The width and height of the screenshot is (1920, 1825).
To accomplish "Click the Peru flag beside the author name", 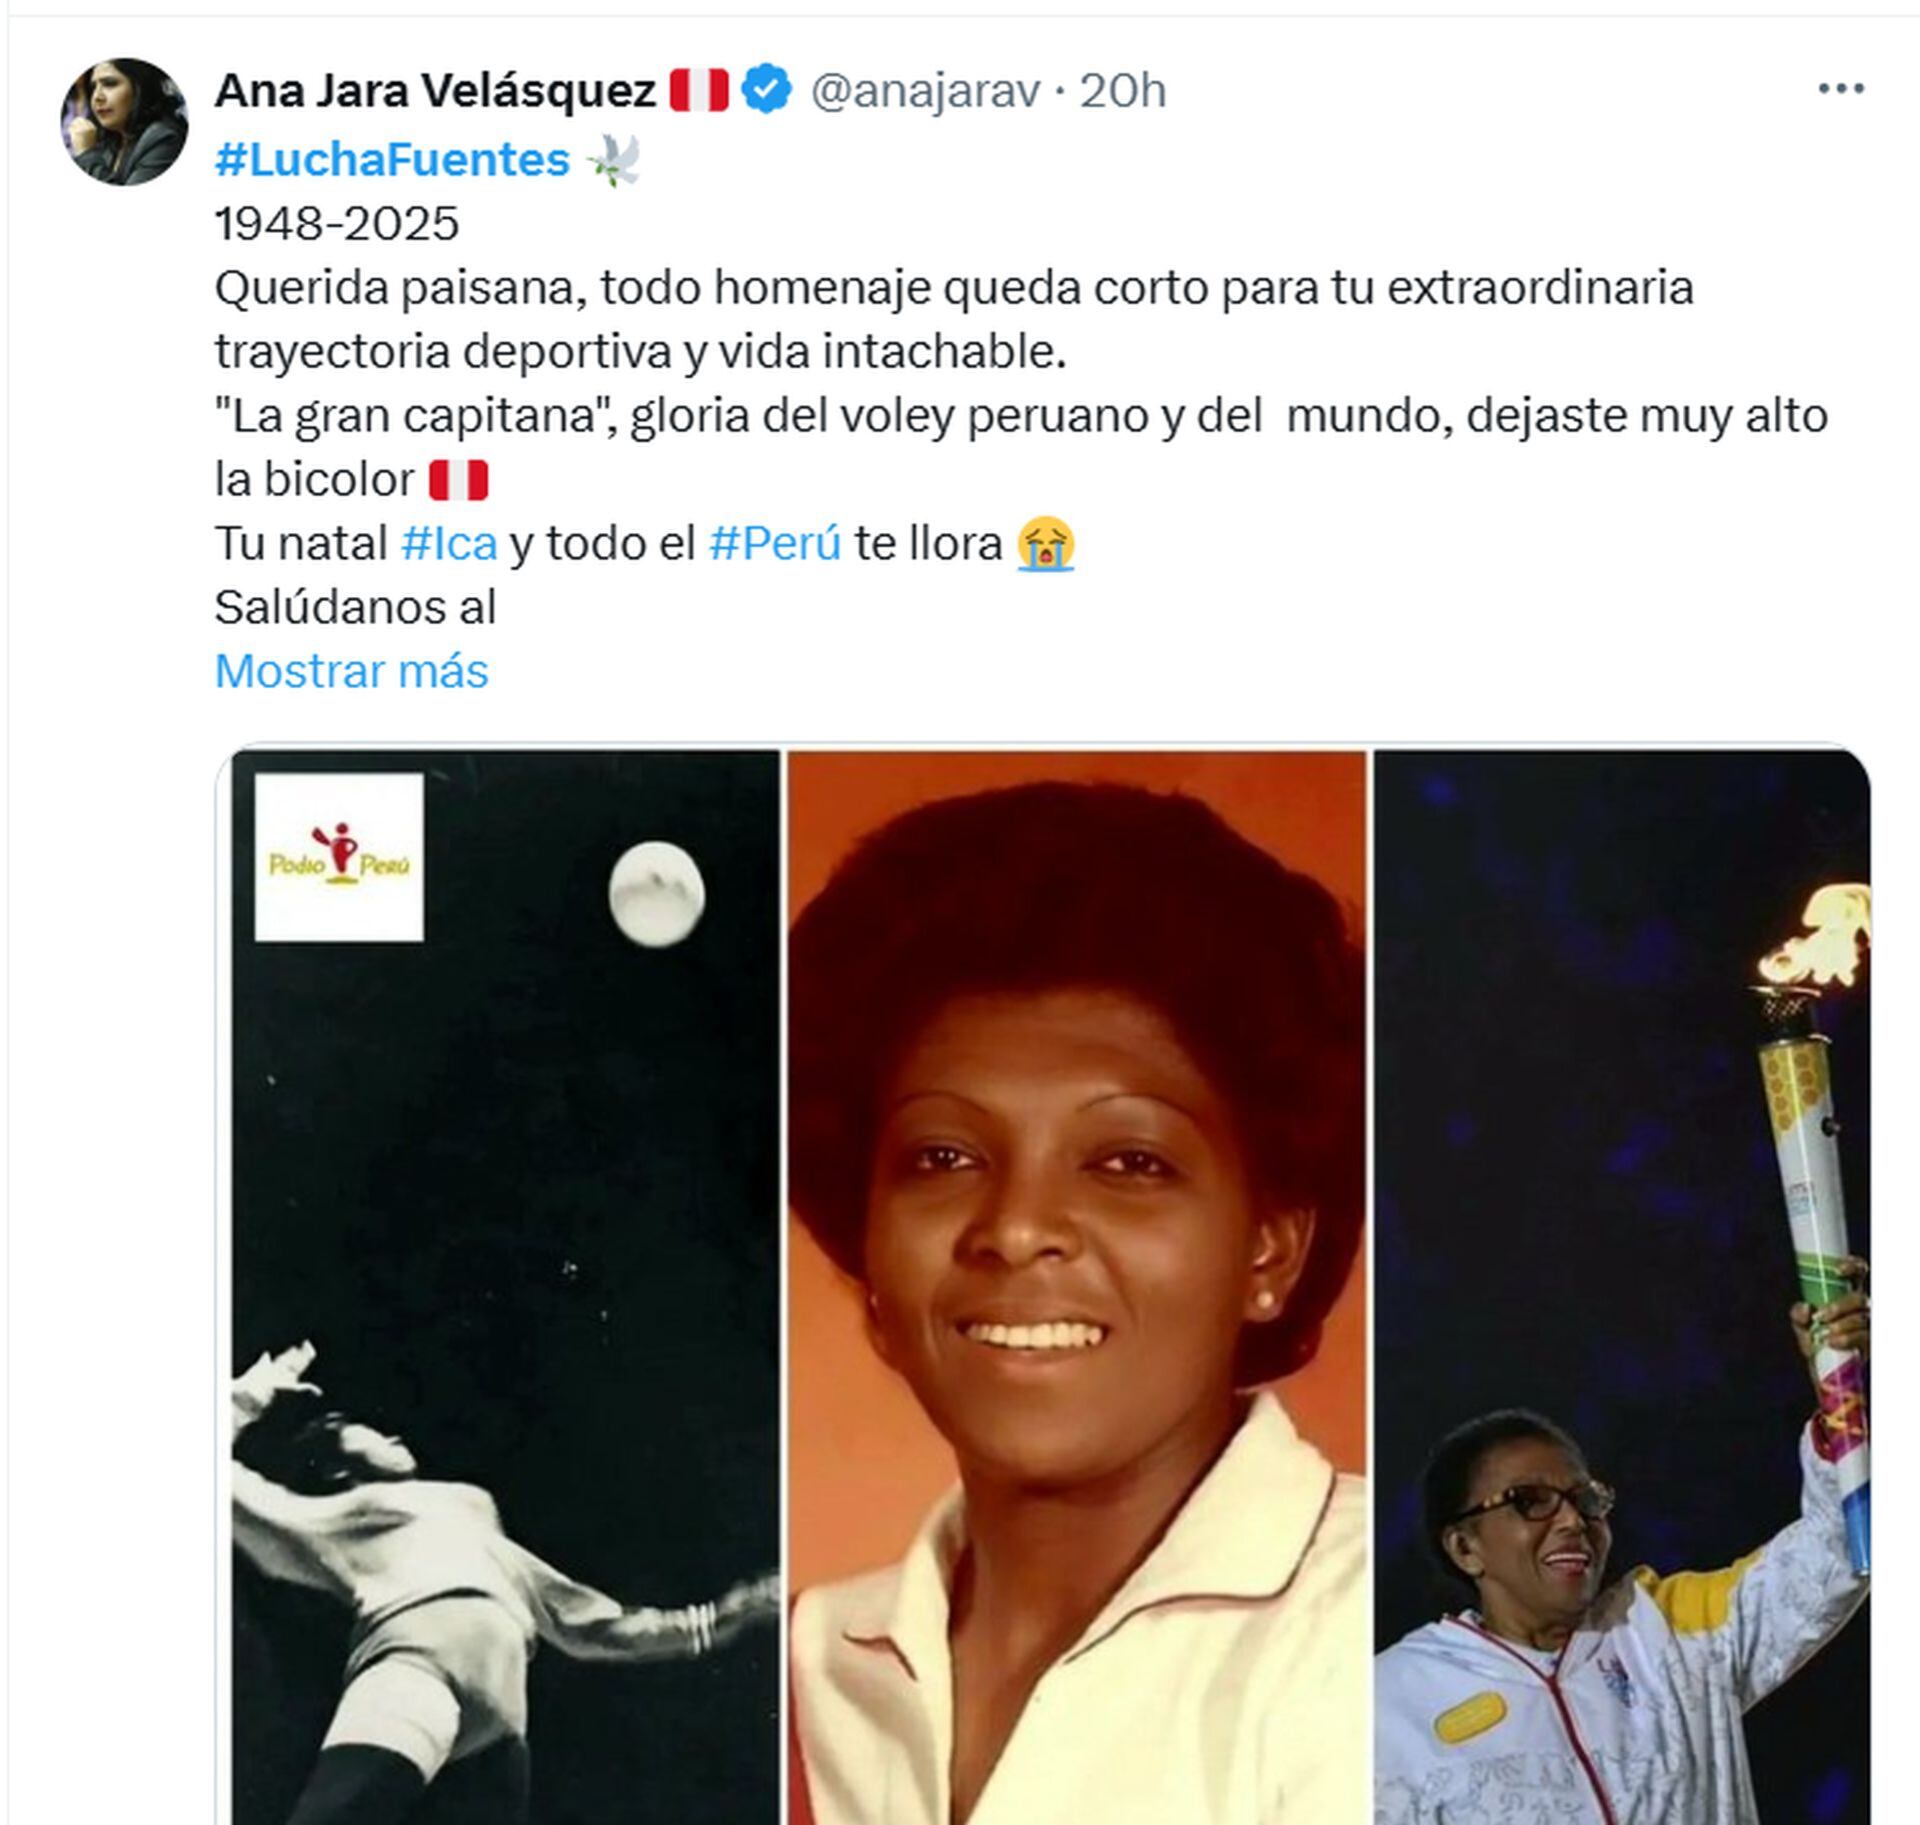I will click(699, 90).
